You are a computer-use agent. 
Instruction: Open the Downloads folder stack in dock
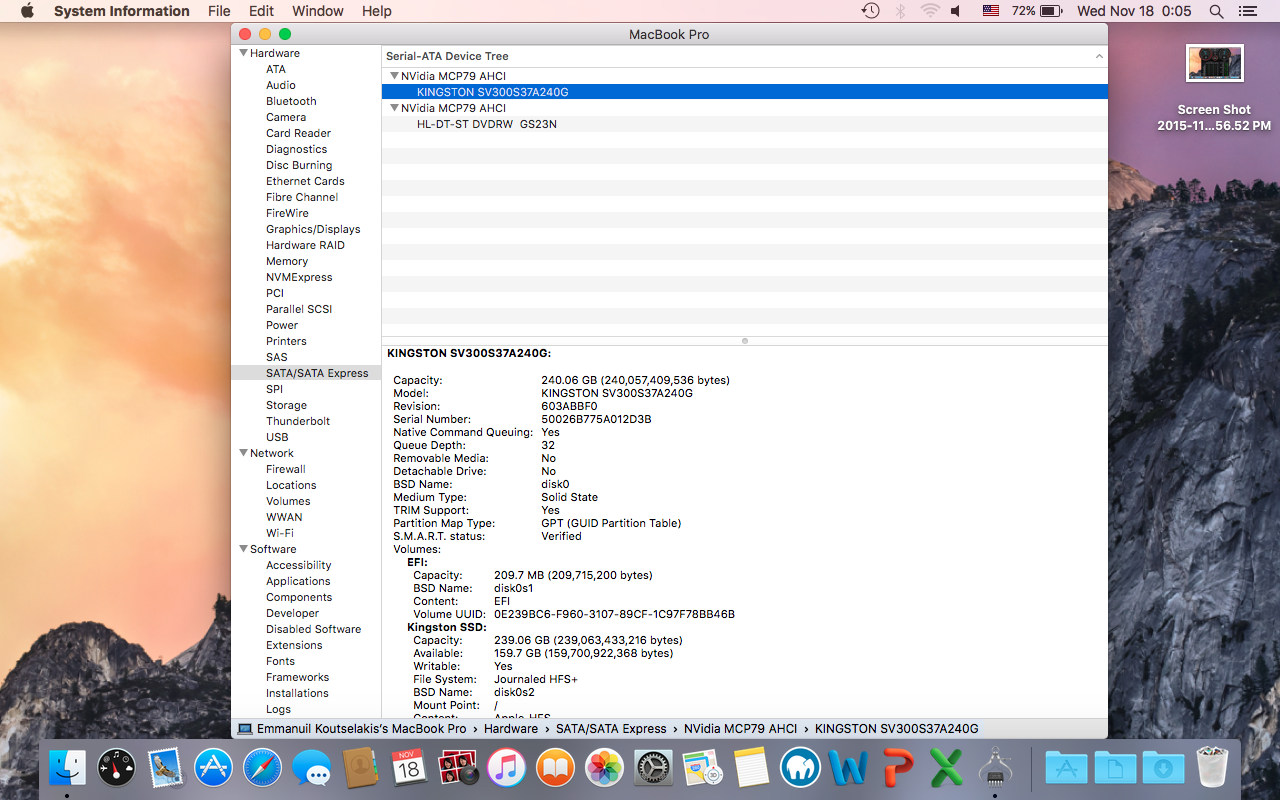click(x=1164, y=768)
